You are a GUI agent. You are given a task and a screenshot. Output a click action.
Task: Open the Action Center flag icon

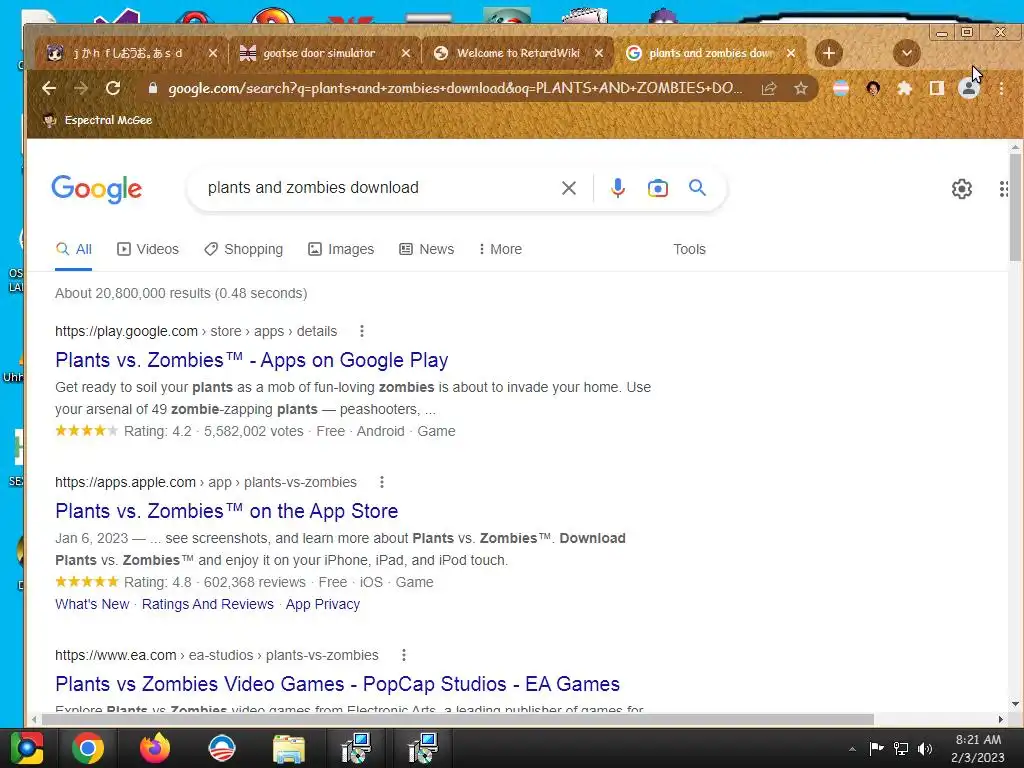point(876,748)
